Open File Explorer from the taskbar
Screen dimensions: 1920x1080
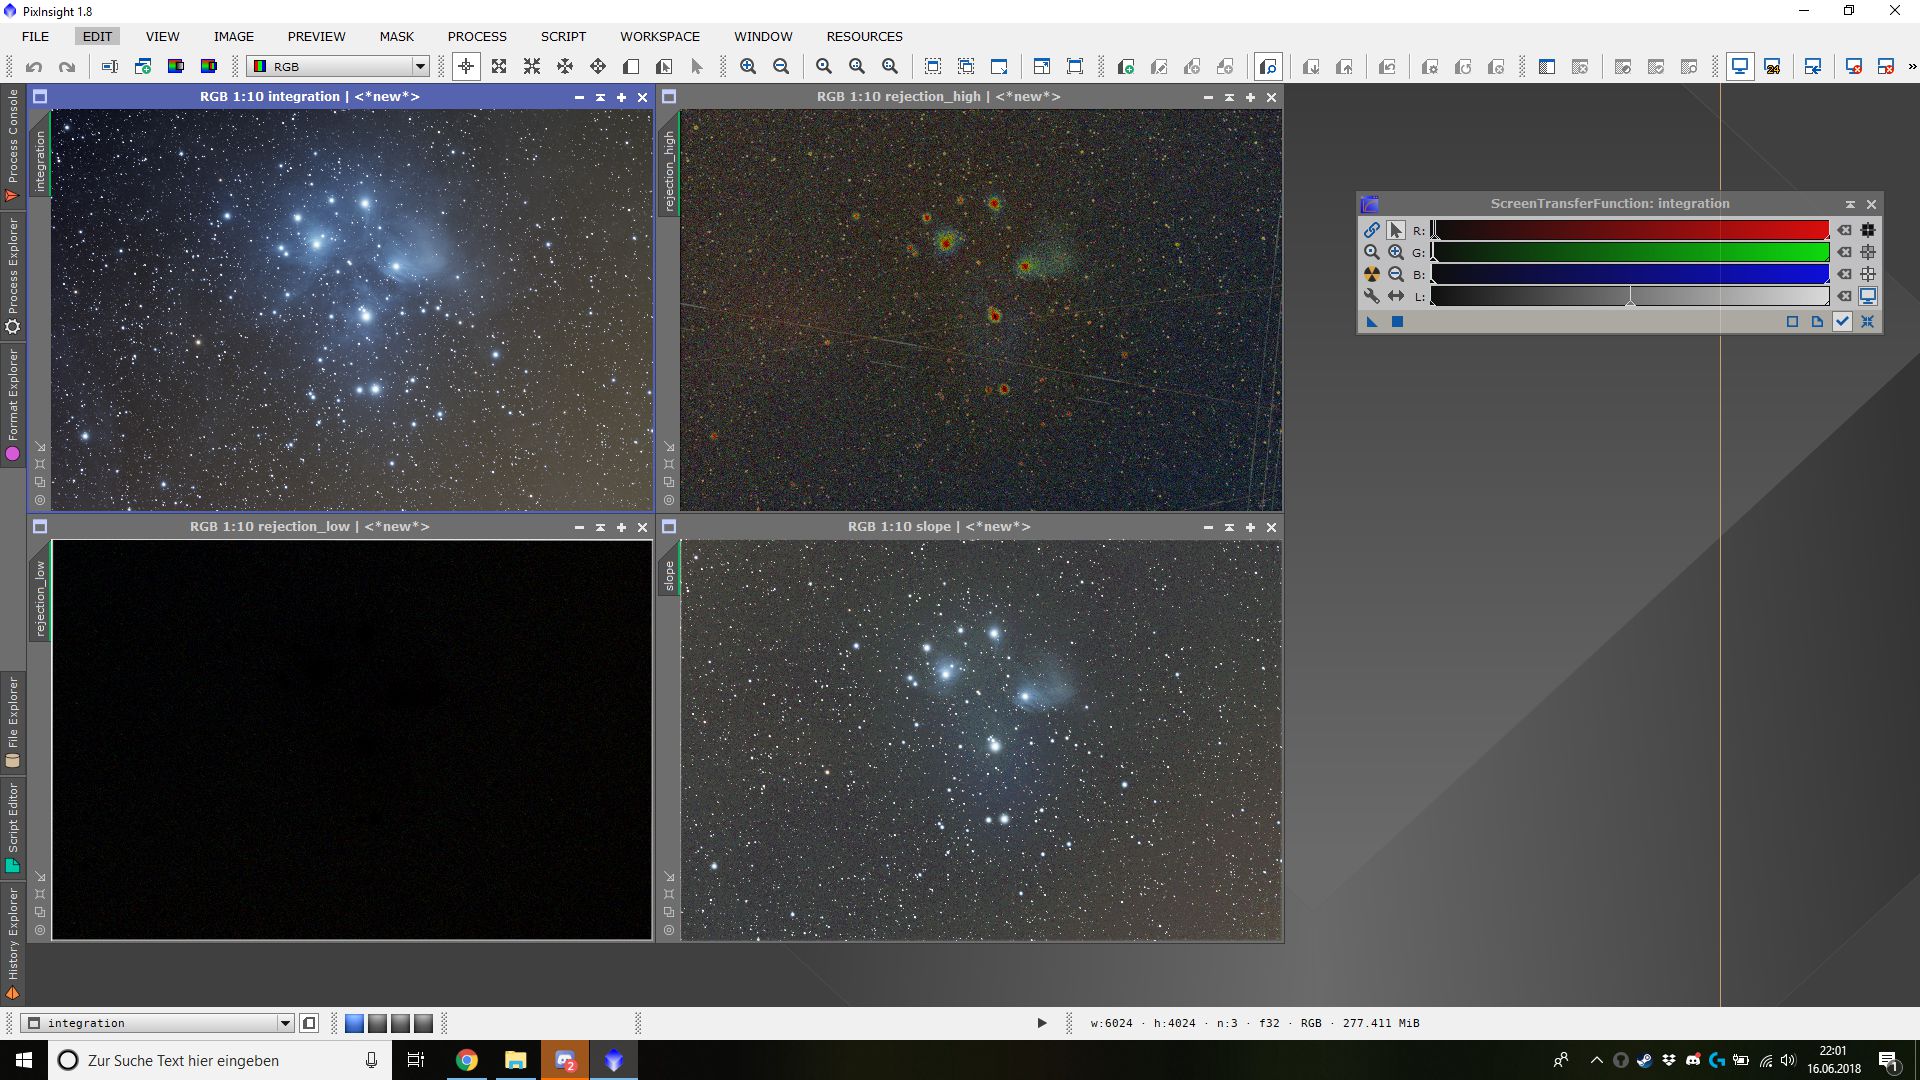(516, 1060)
